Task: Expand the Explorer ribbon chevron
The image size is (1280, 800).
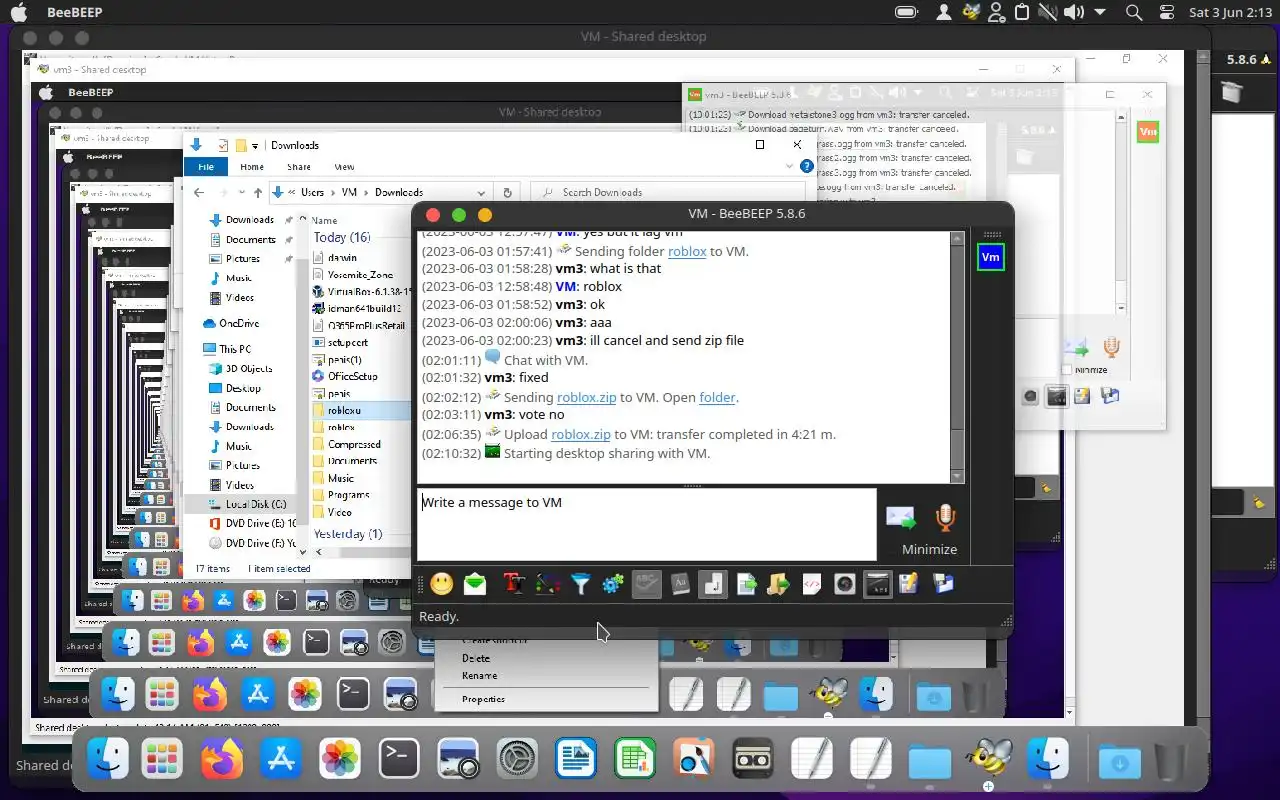Action: pos(790,166)
